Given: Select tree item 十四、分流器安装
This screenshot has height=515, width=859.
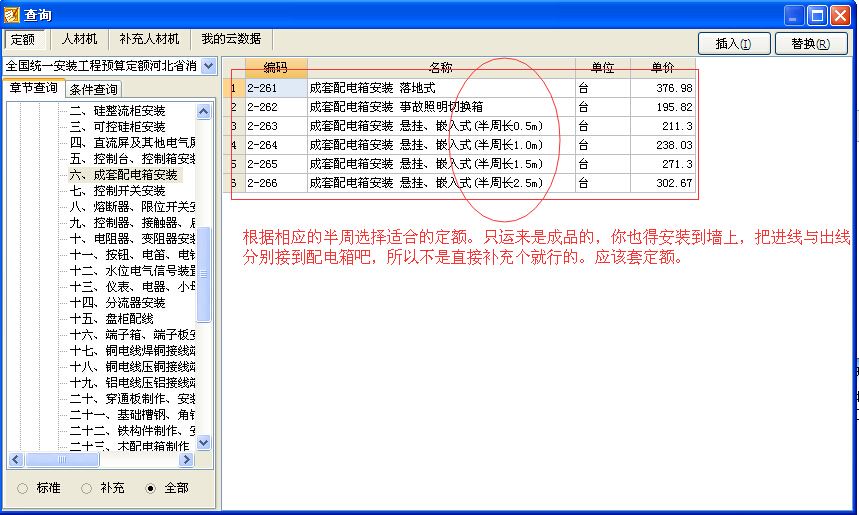Looking at the screenshot, I should pyautogui.click(x=117, y=302).
